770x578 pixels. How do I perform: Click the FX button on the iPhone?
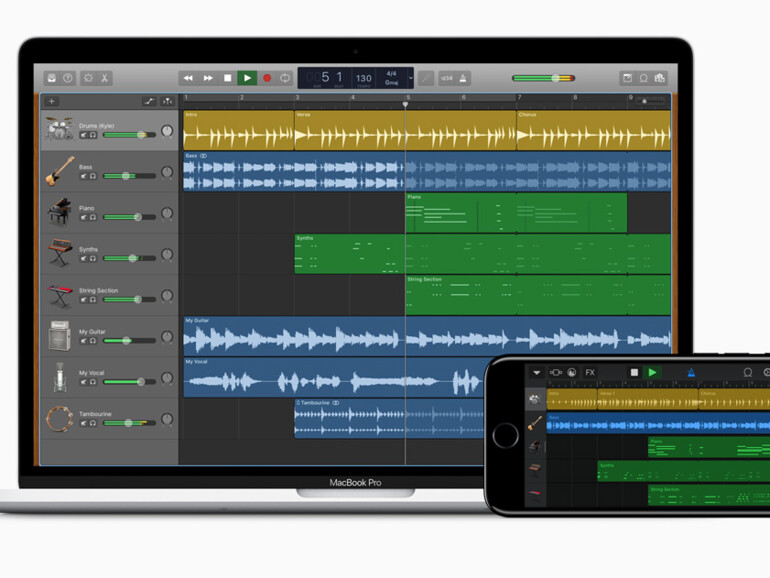[589, 373]
